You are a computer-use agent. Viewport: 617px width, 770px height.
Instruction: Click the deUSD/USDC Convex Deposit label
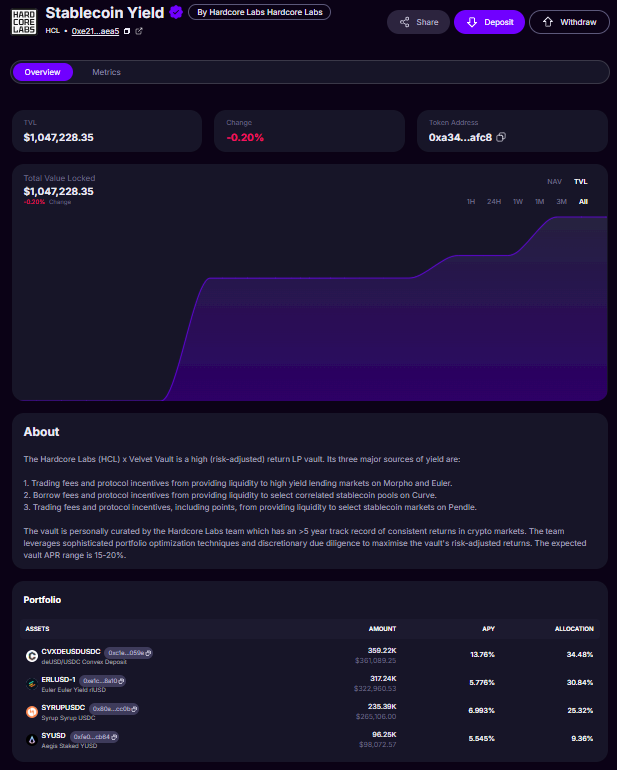84,662
